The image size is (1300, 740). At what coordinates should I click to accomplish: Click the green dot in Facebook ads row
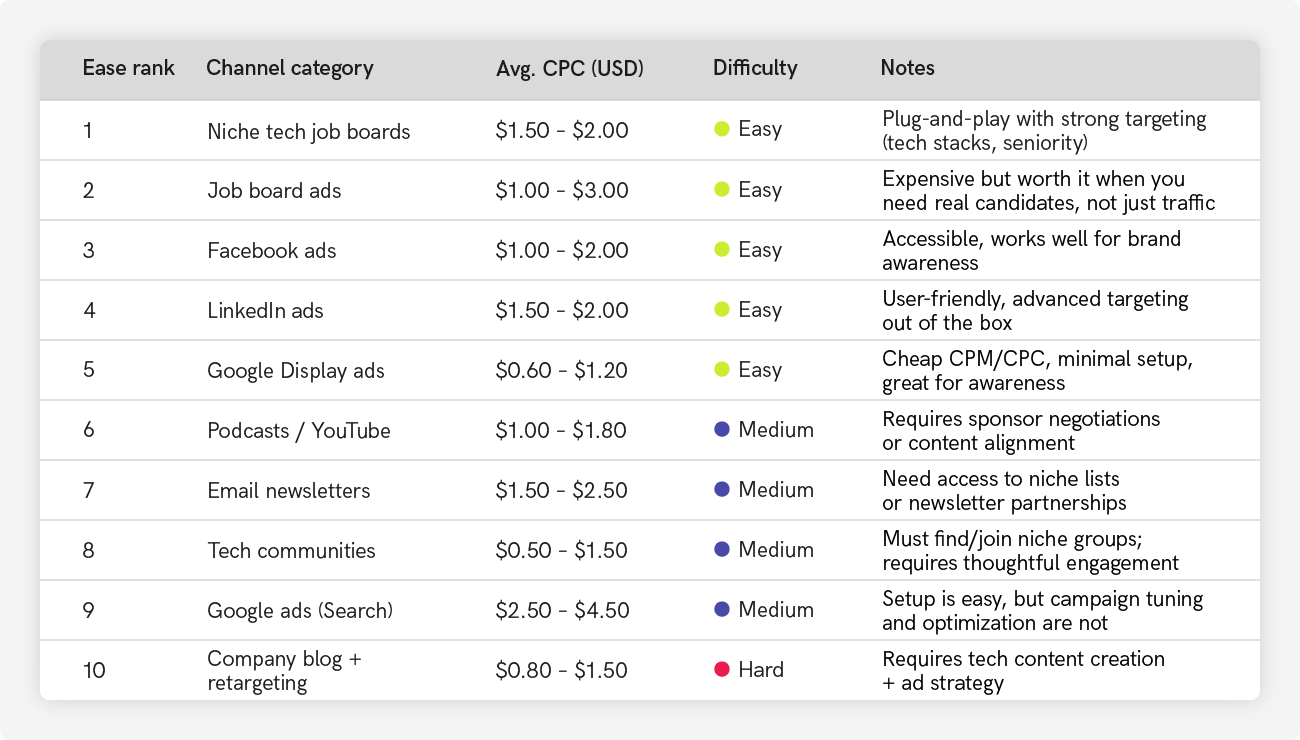[x=721, y=249]
